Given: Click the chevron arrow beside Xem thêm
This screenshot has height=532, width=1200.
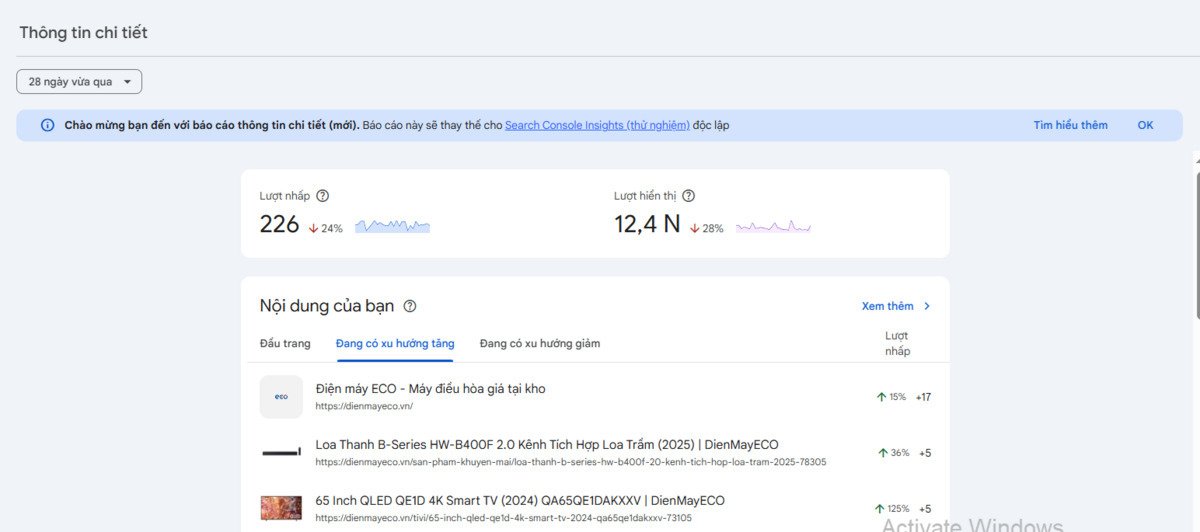Looking at the screenshot, I should pyautogui.click(x=927, y=306).
